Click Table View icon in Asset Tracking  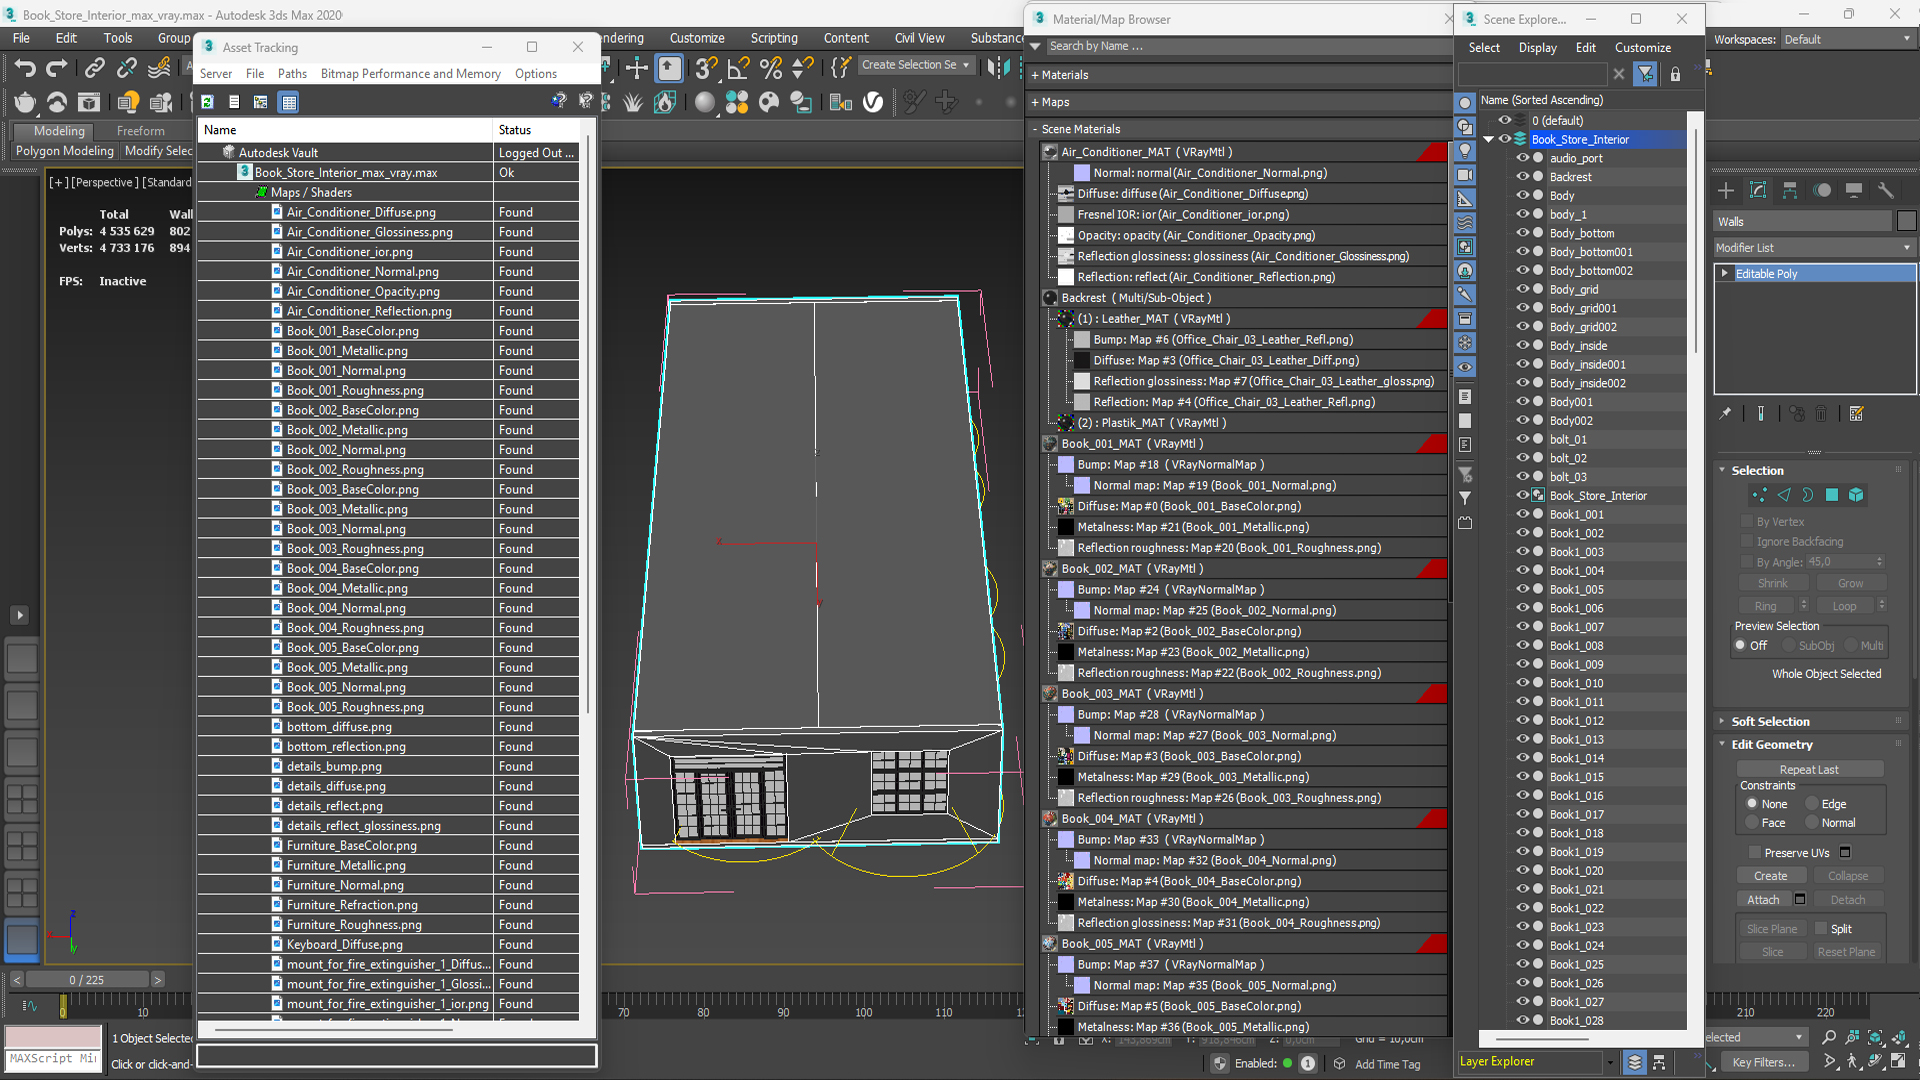point(289,102)
